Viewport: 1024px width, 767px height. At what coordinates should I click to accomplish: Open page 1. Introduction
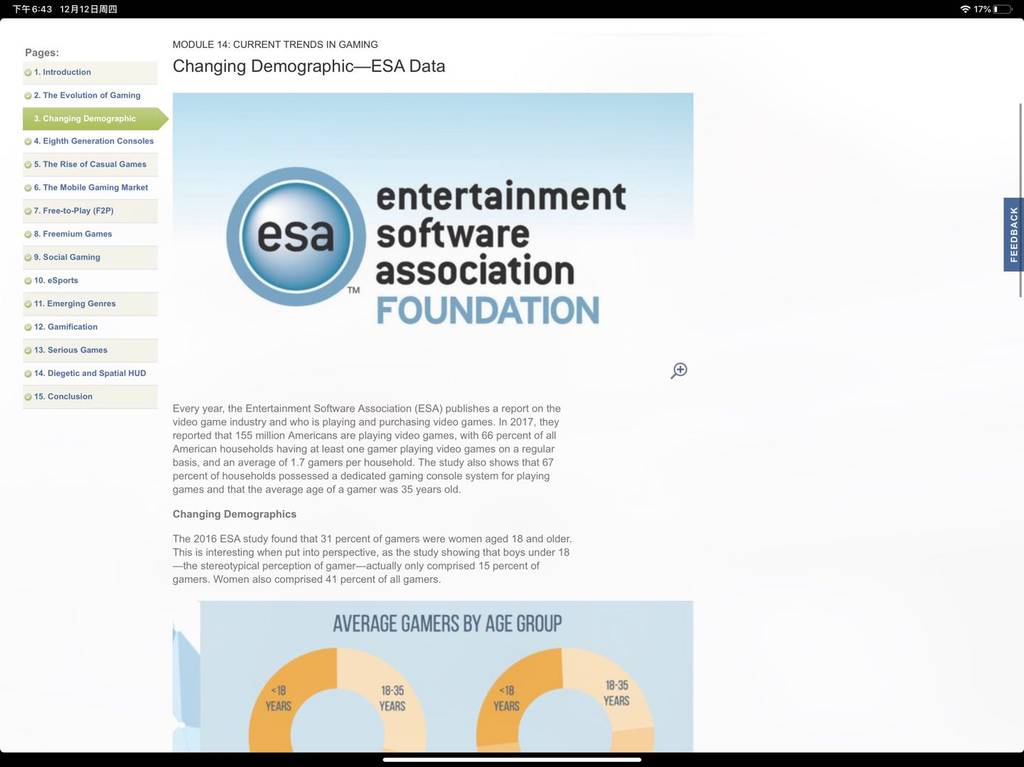tap(90, 73)
